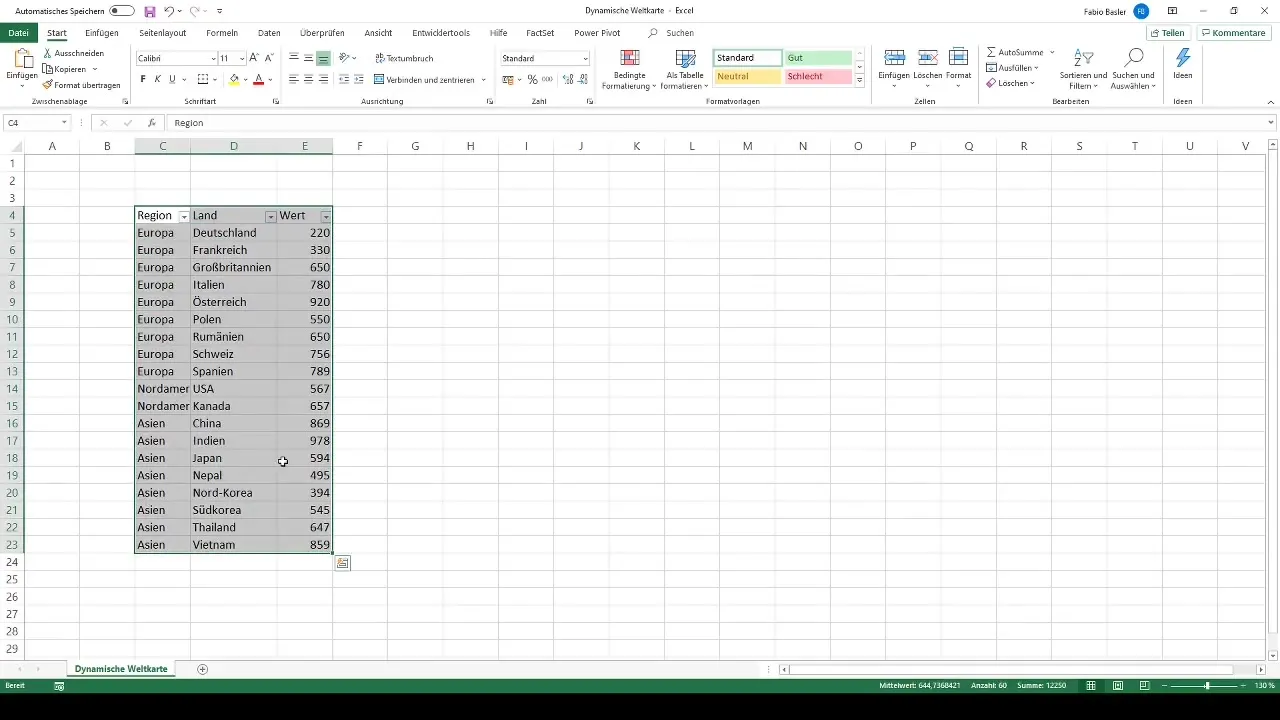This screenshot has width=1280, height=720.
Task: Click Einfügen cells icon
Action: click(x=895, y=57)
